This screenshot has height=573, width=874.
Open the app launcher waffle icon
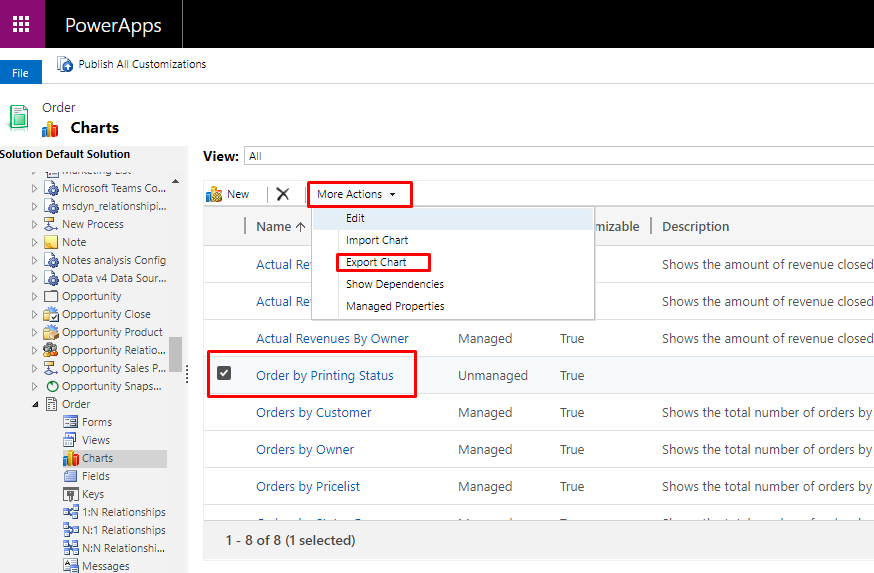click(21, 24)
